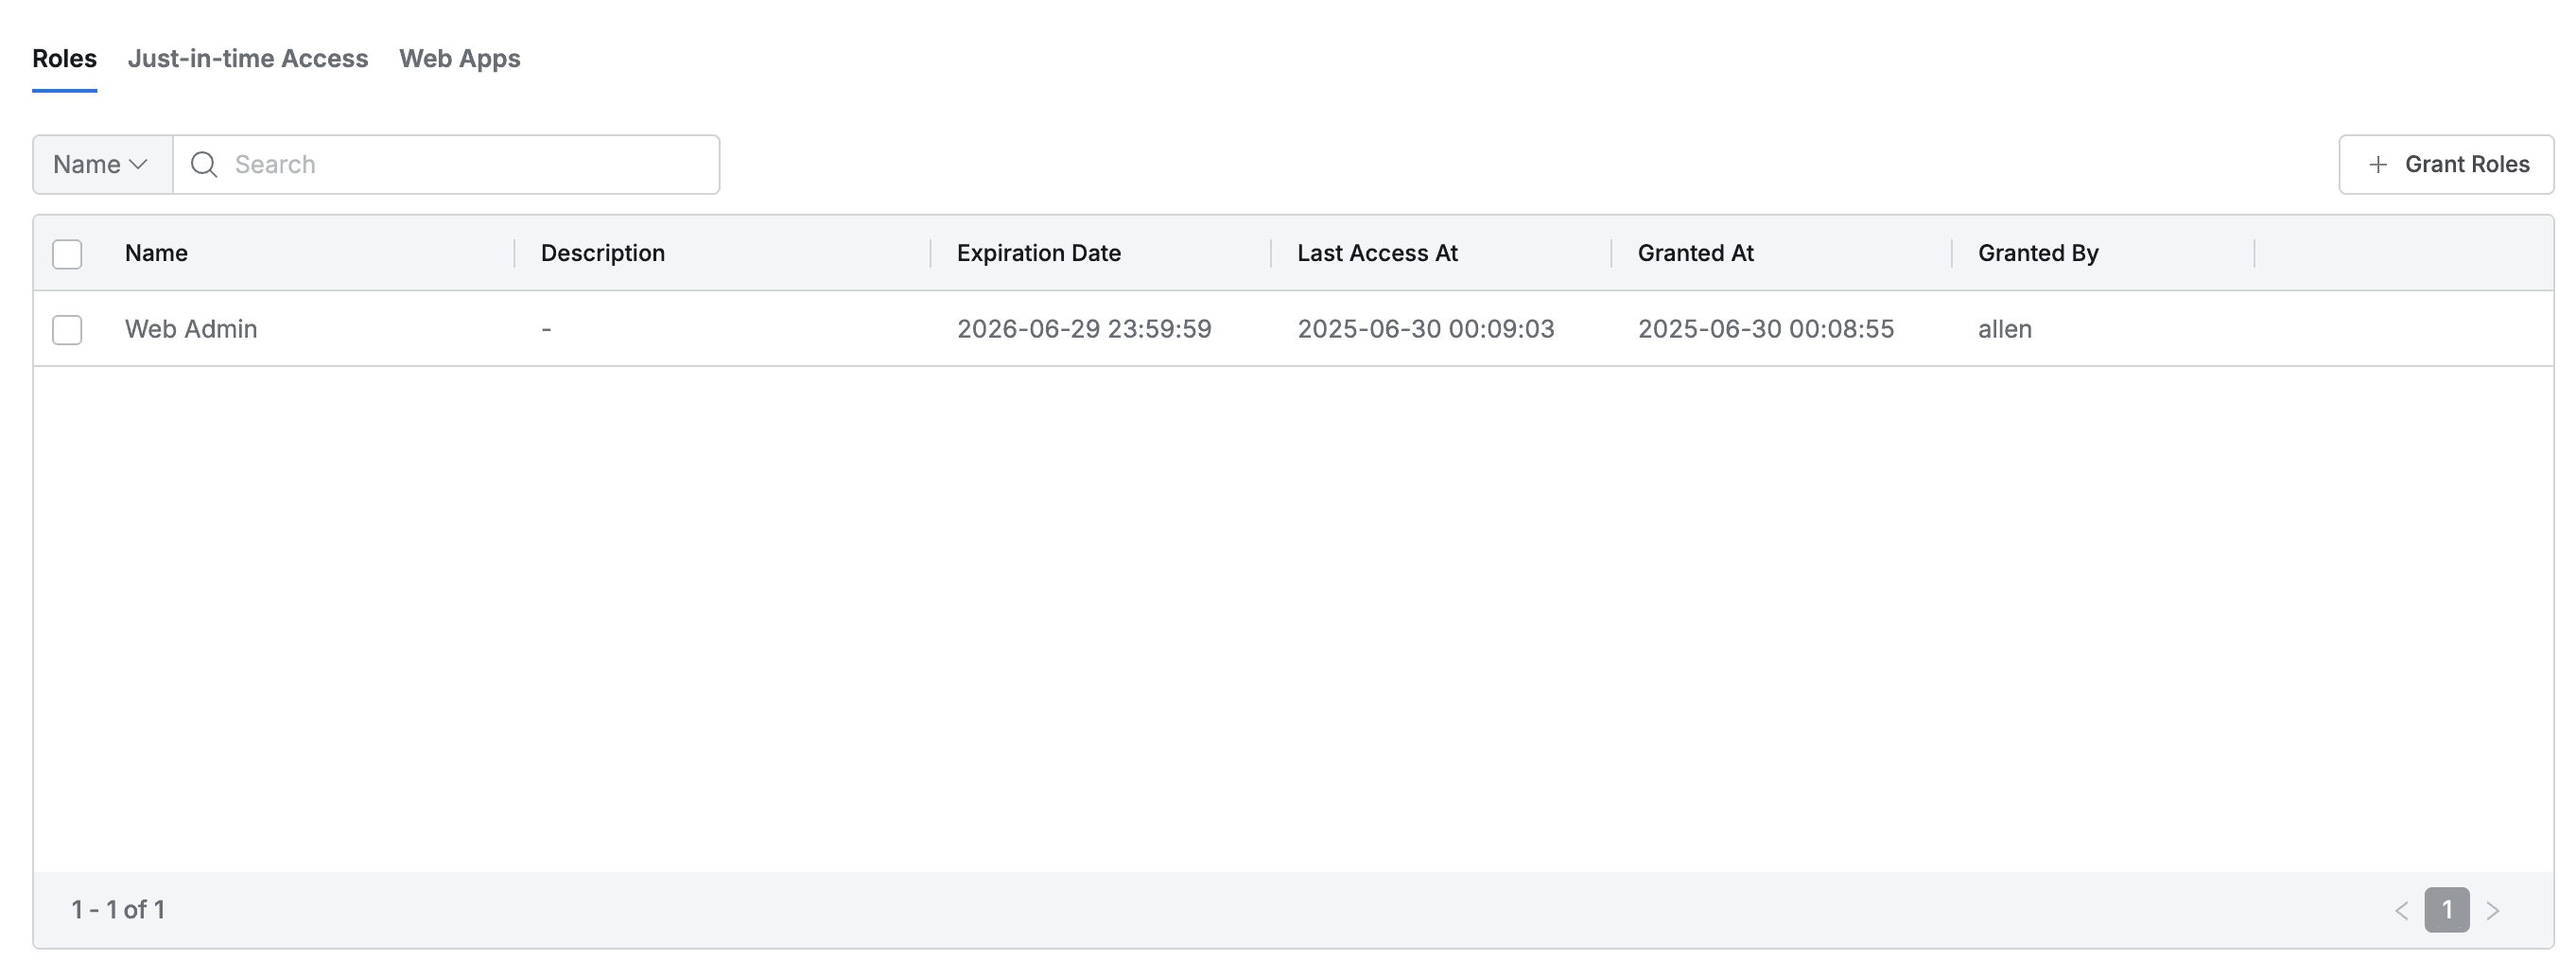The width and height of the screenshot is (2576, 978).
Task: Click the Last Access At header
Action: pyautogui.click(x=1377, y=254)
